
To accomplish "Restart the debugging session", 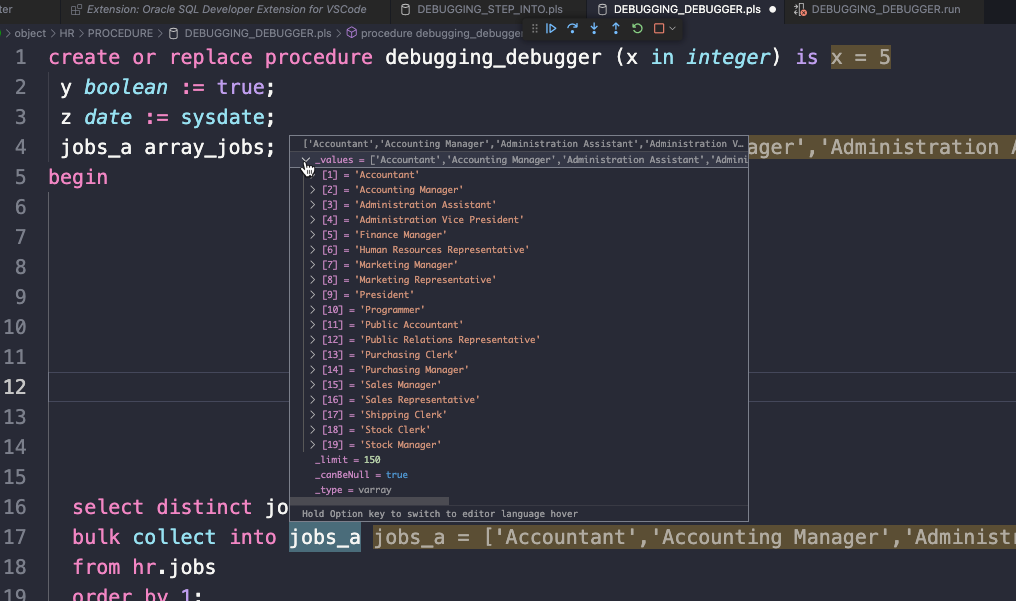I will point(637,29).
